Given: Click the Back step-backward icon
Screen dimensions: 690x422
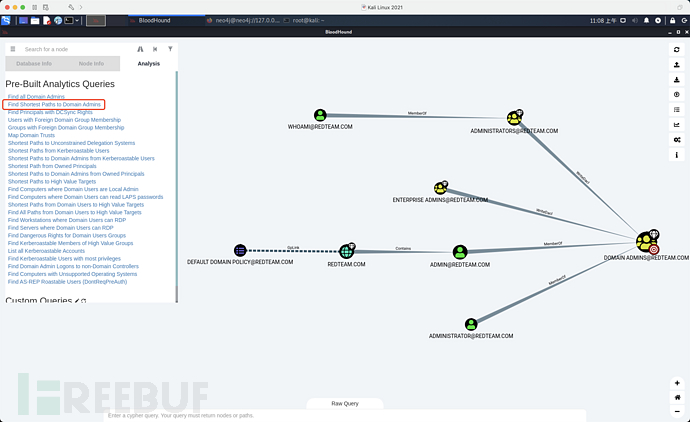Looking at the screenshot, I should pos(155,49).
